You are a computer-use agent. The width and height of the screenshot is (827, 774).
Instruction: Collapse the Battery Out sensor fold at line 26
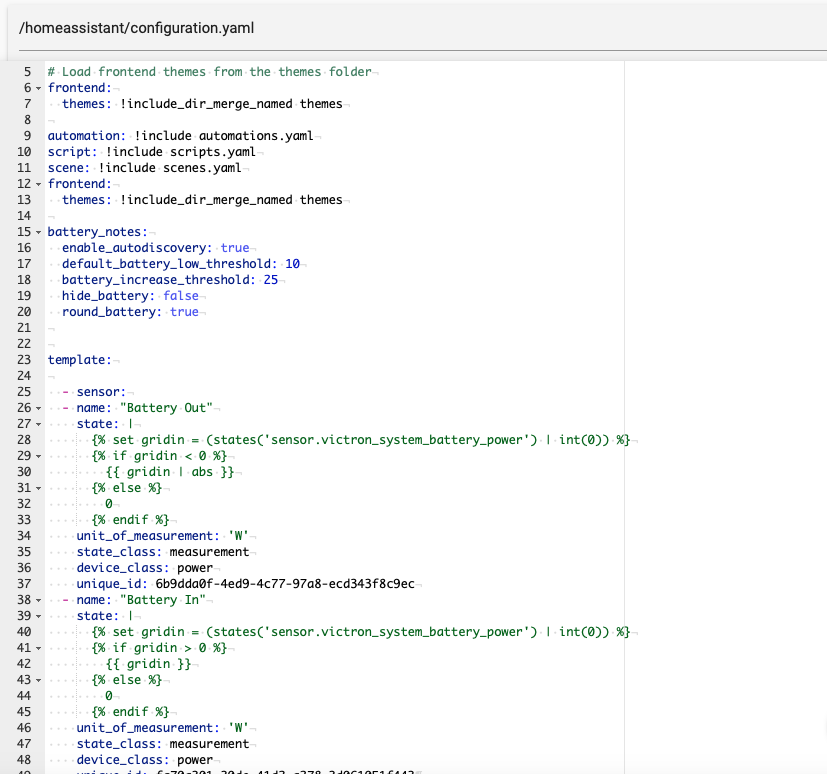pos(39,408)
